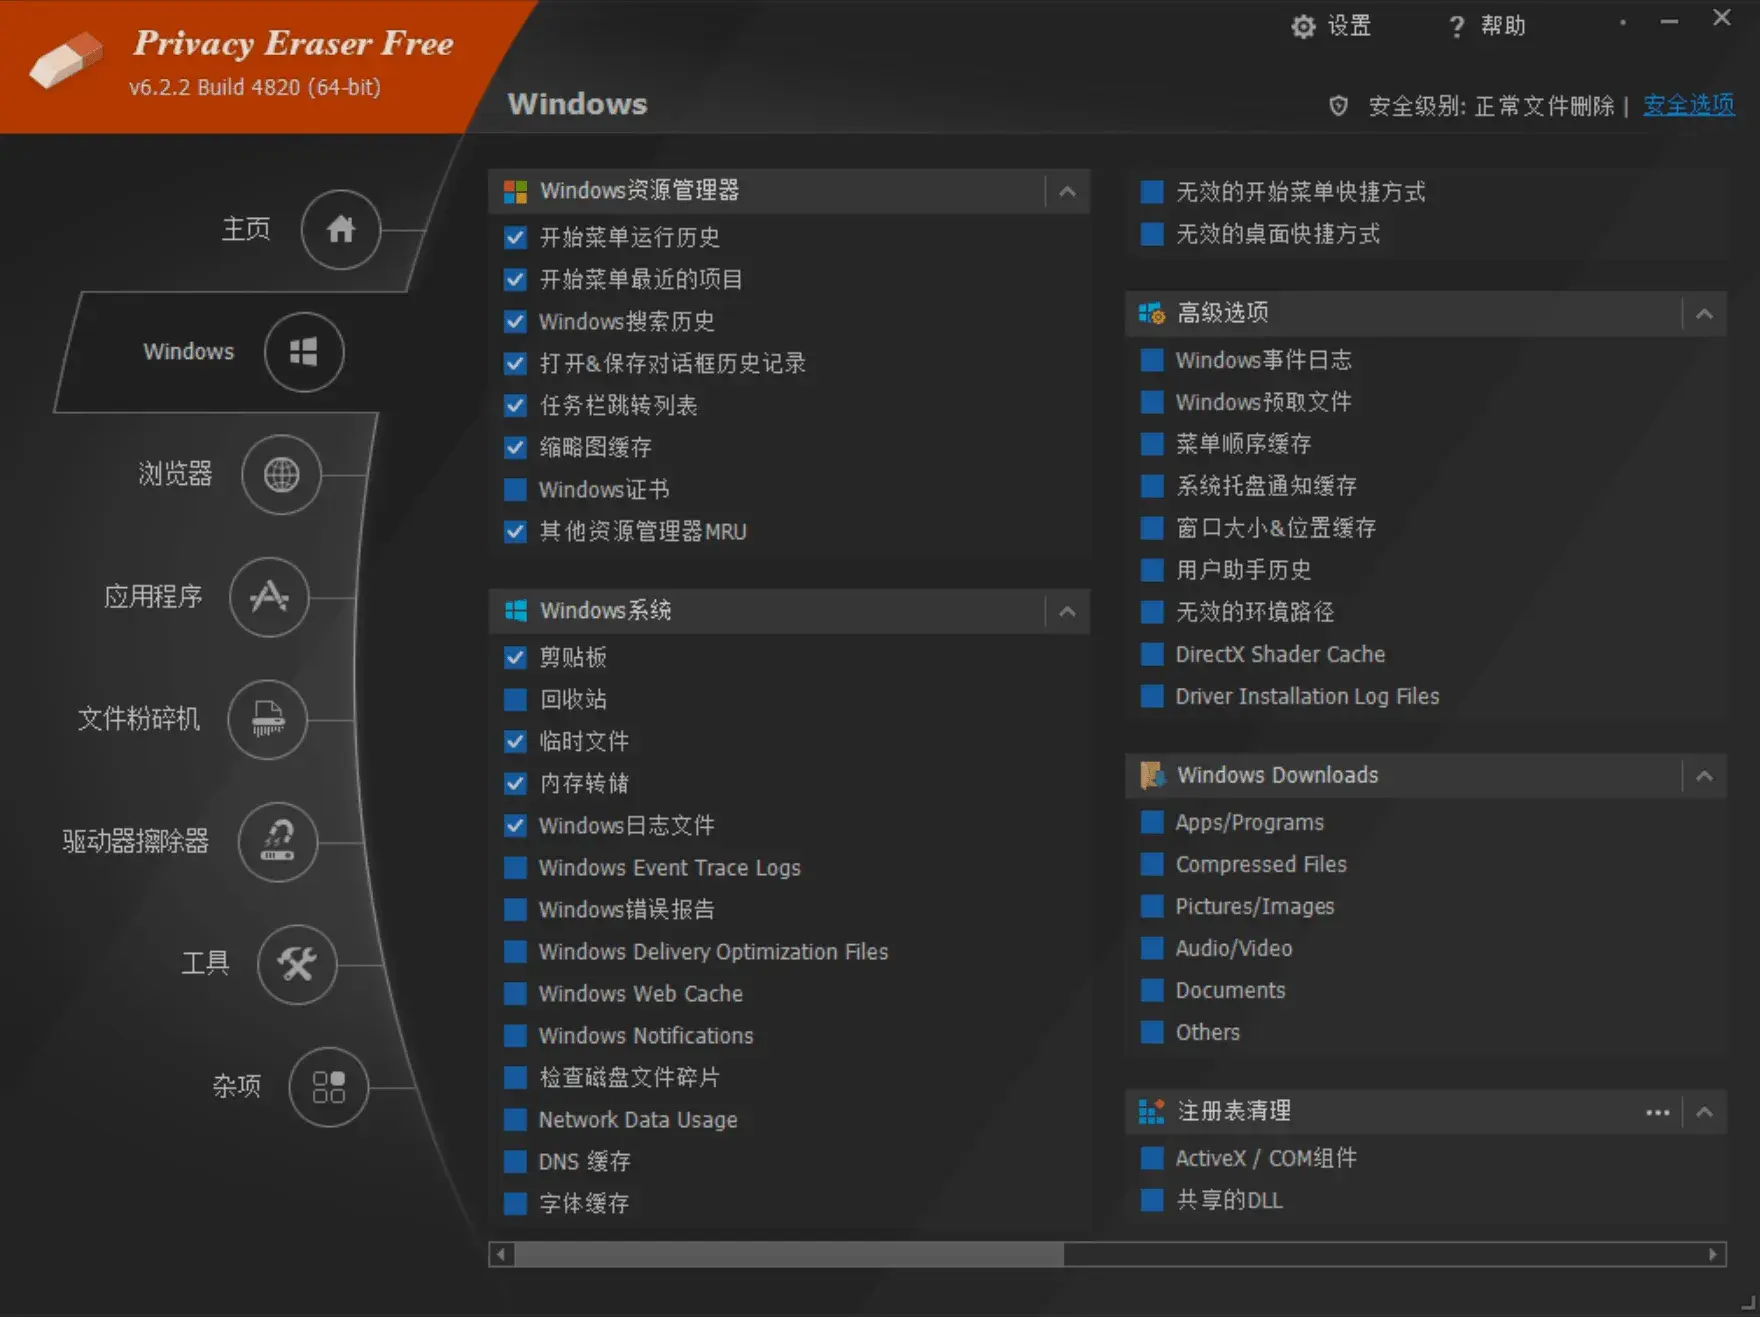Open the 工具 wrench icon
The height and width of the screenshot is (1317, 1760).
pos(297,964)
